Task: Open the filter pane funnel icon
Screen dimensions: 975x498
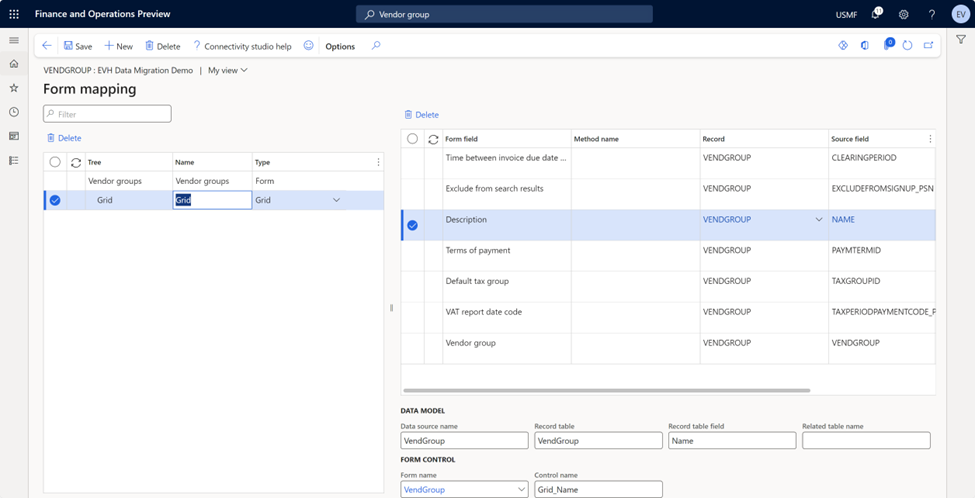Action: click(x=960, y=40)
